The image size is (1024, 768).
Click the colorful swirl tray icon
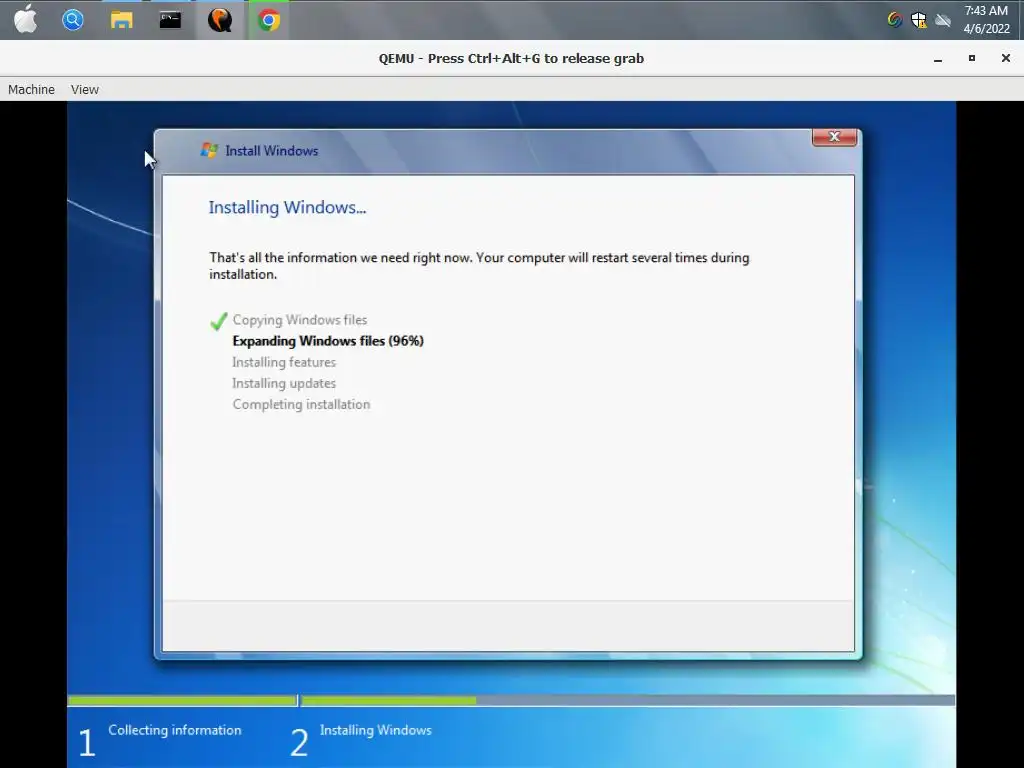point(895,20)
